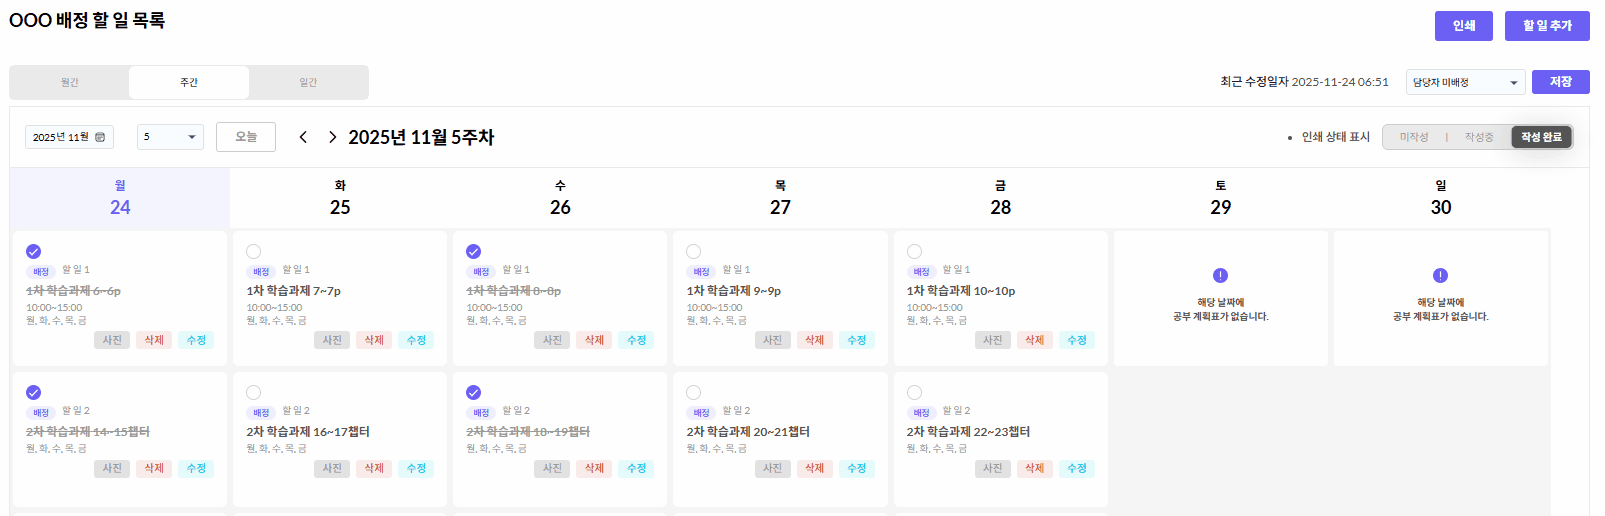
Task: Click the calendar icon in the date field
Action: tap(100, 137)
